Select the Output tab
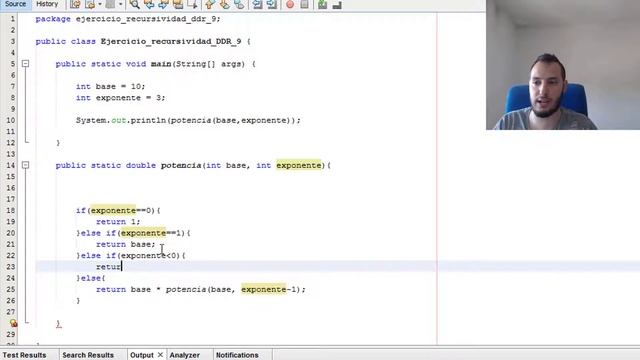640x360 pixels. coord(142,355)
